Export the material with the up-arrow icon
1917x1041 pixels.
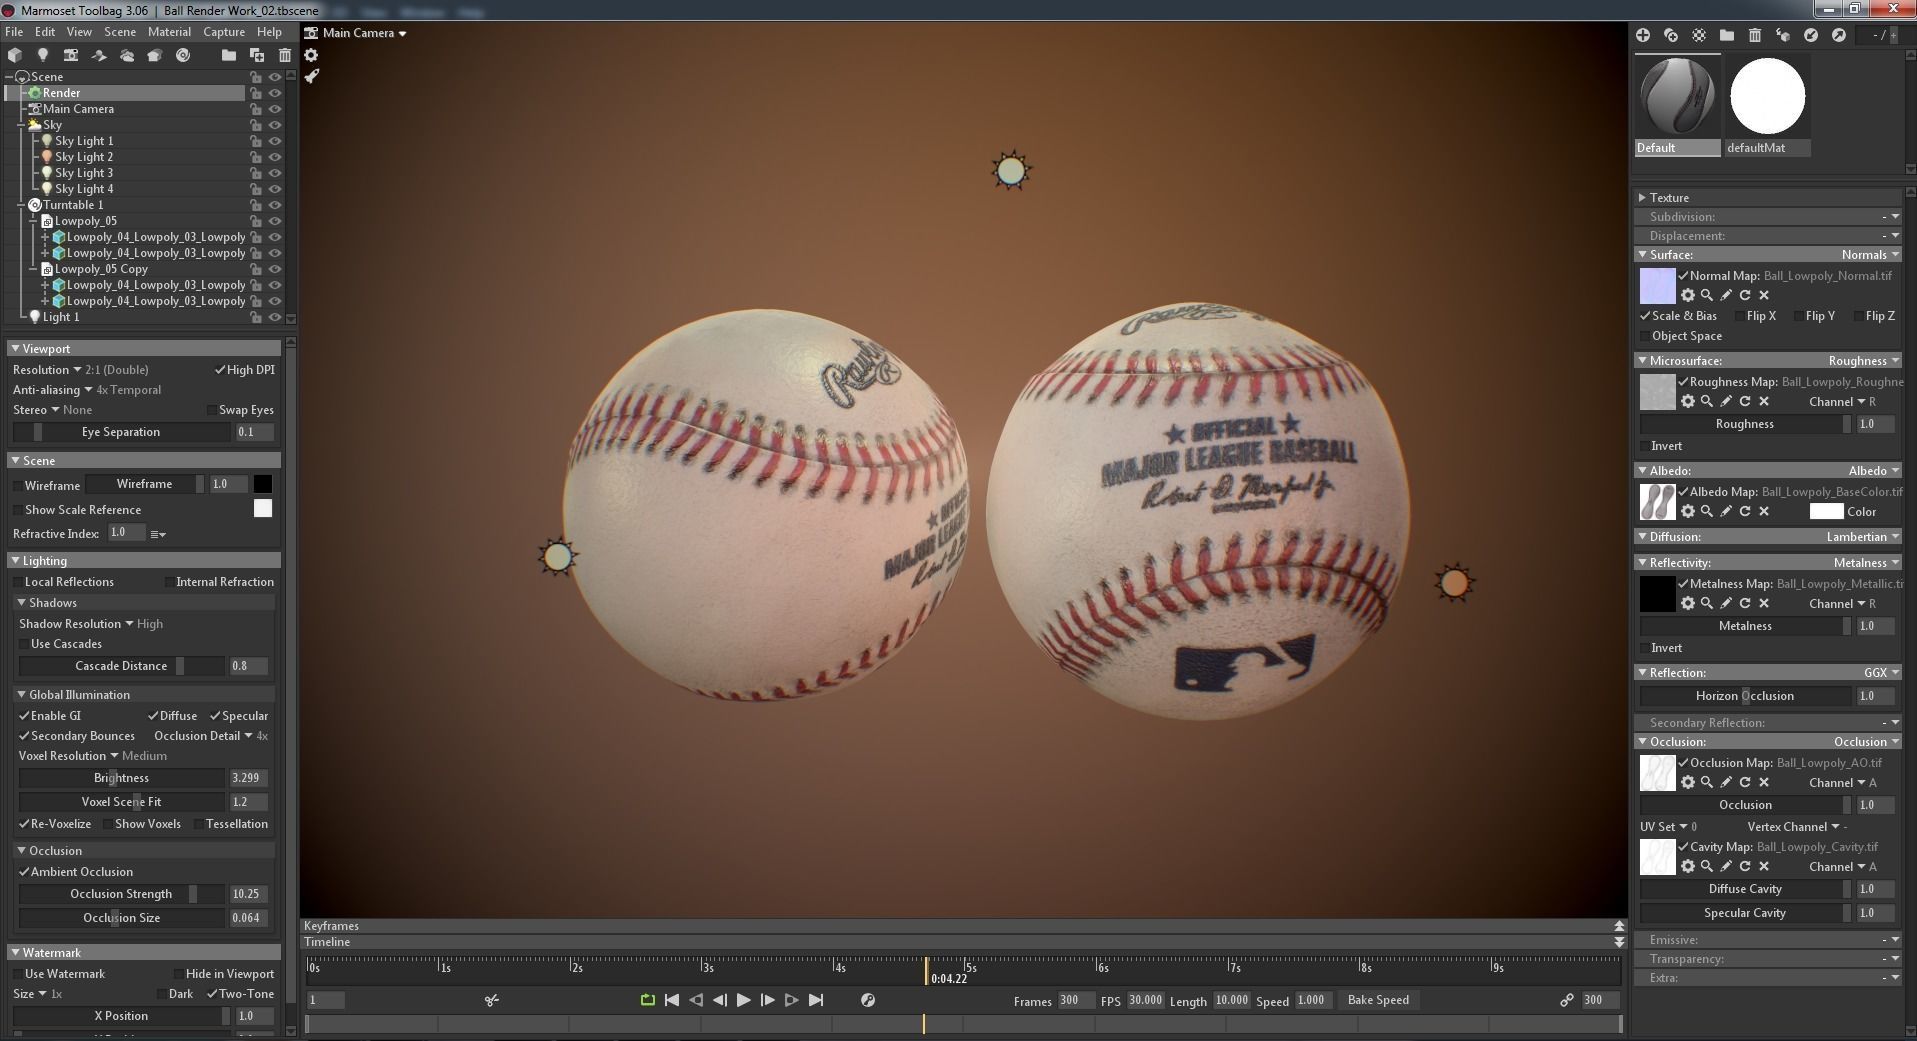pyautogui.click(x=1839, y=35)
